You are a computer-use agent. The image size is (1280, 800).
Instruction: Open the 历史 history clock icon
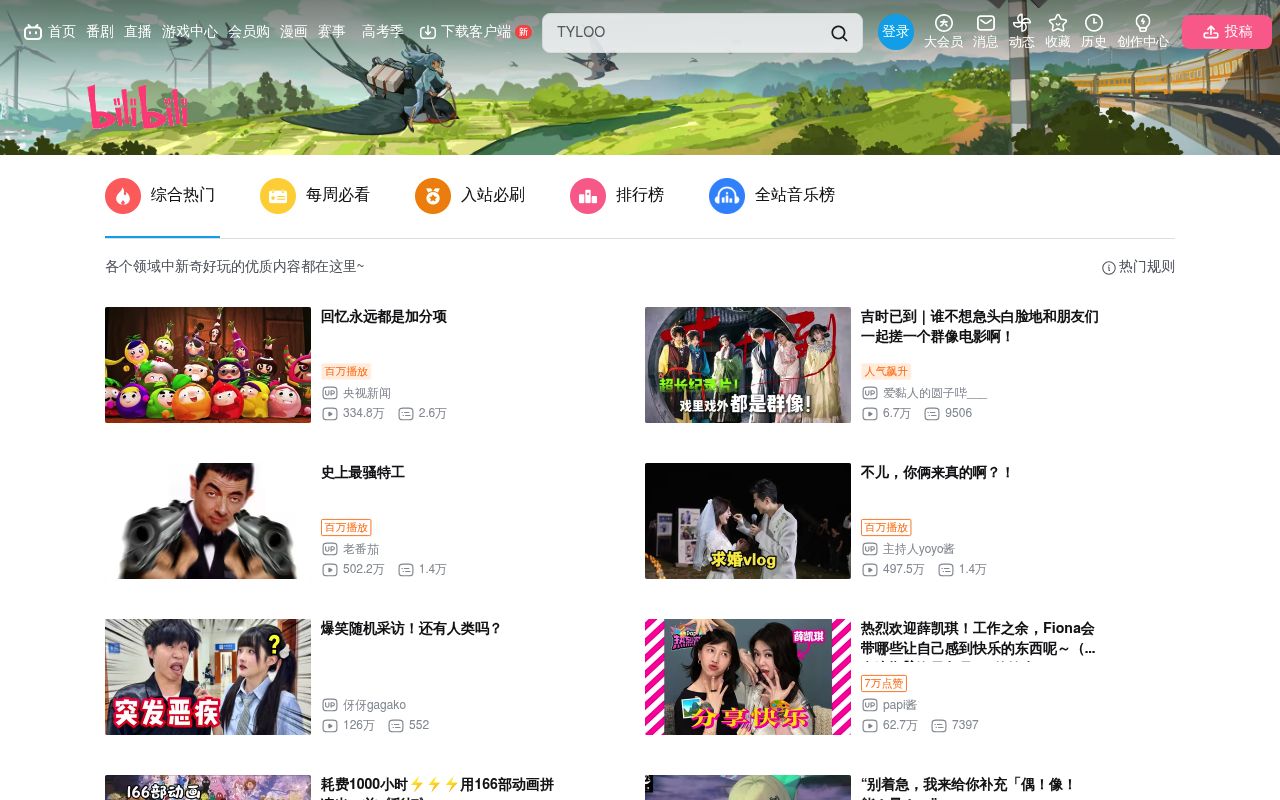click(x=1094, y=22)
